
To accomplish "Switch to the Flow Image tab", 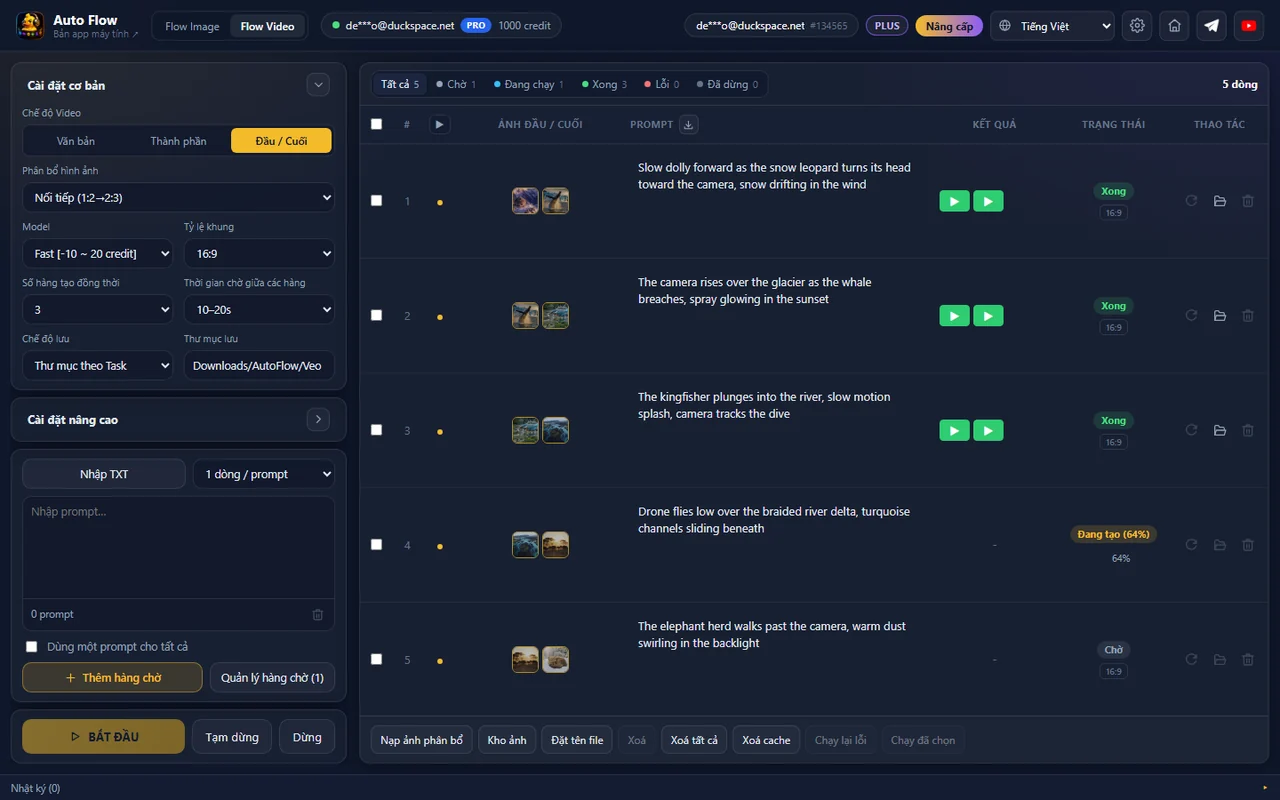I will 192,26.
